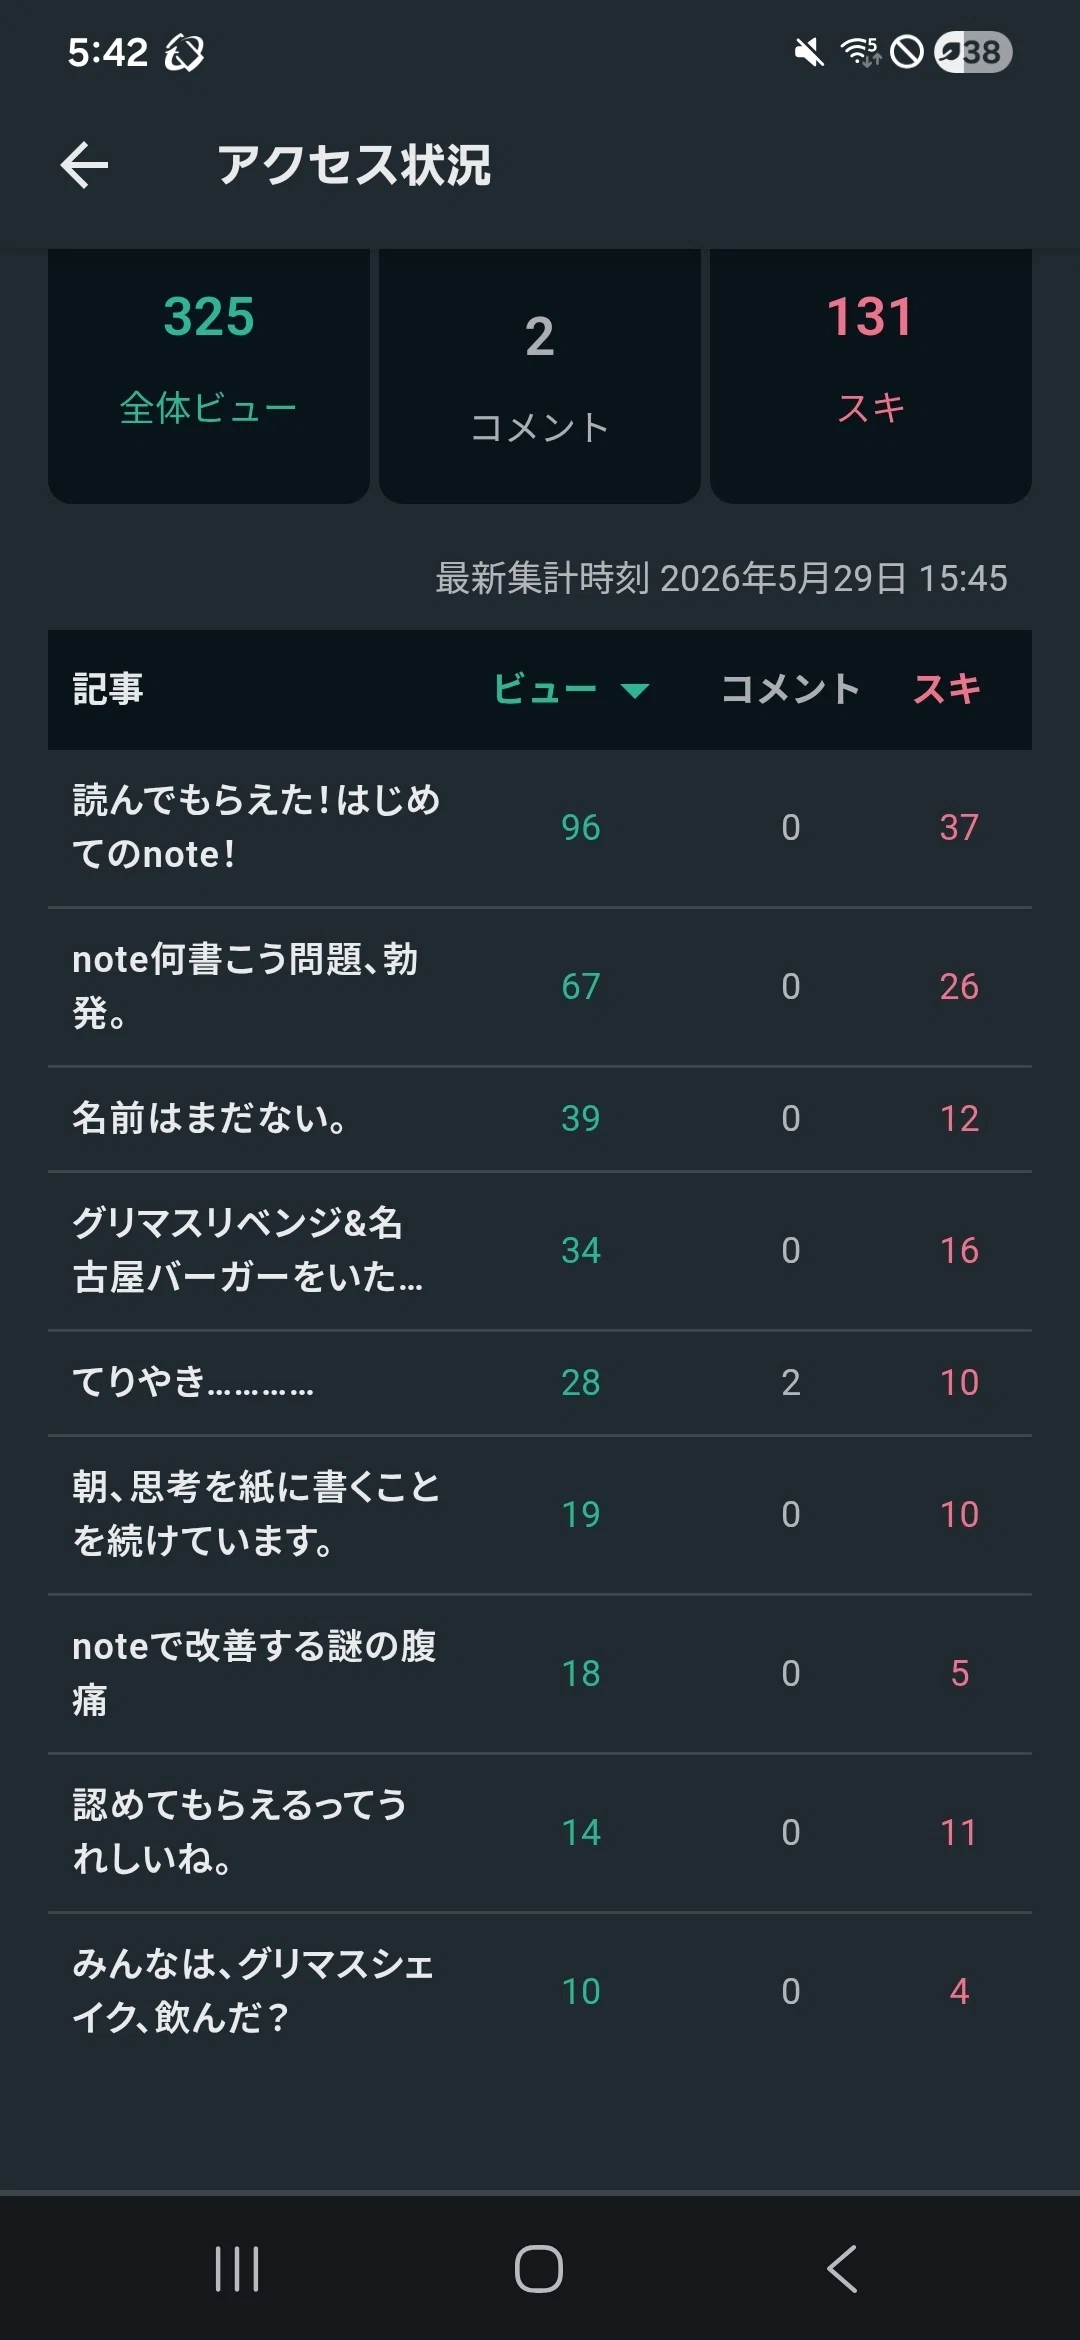Toggle sort arrow next to ビュー
The height and width of the screenshot is (2340, 1080).
pyautogui.click(x=635, y=690)
